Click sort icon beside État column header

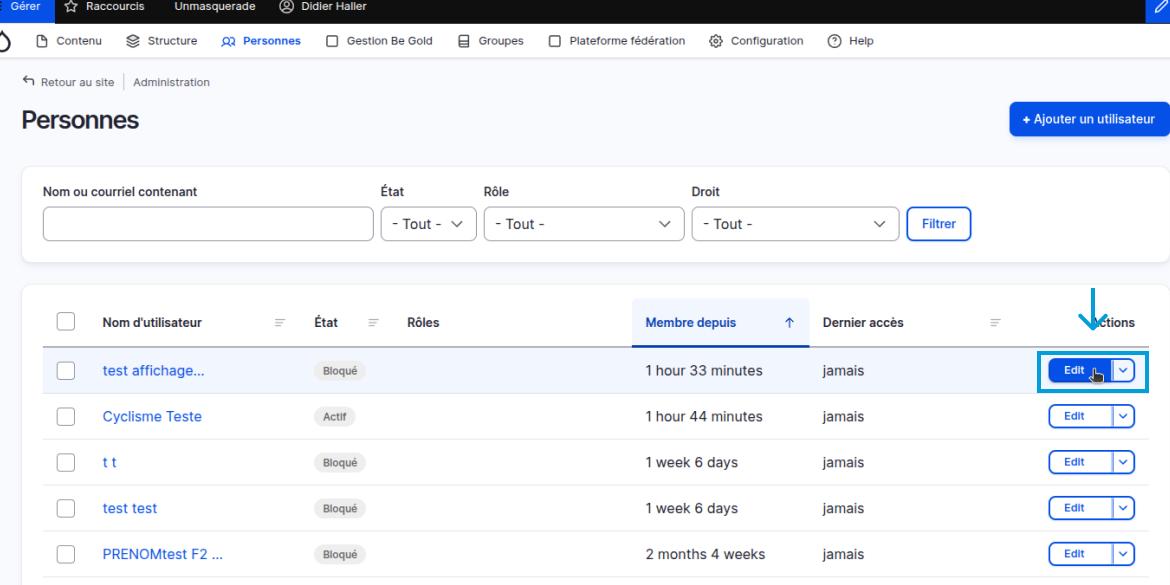[x=373, y=323]
